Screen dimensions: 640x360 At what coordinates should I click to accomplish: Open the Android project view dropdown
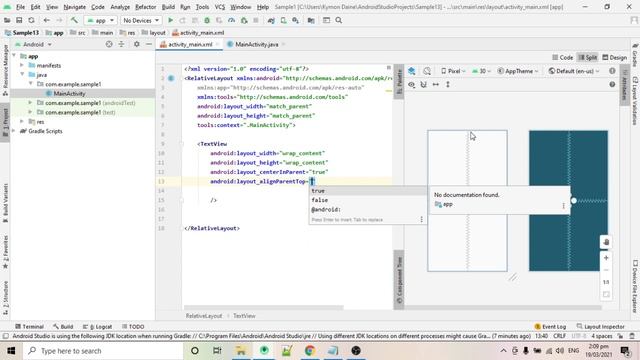tap(33, 44)
